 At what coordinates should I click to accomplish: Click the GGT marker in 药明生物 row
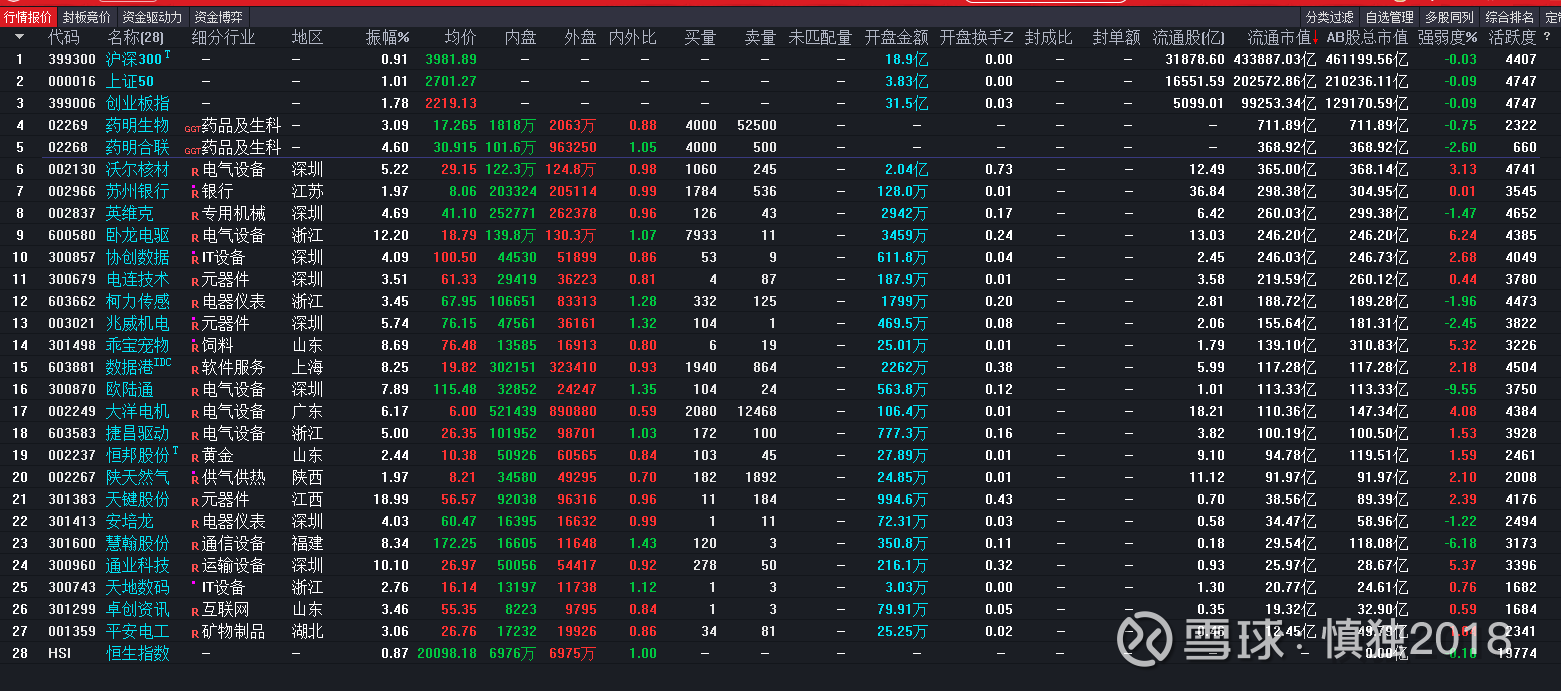click(x=193, y=128)
